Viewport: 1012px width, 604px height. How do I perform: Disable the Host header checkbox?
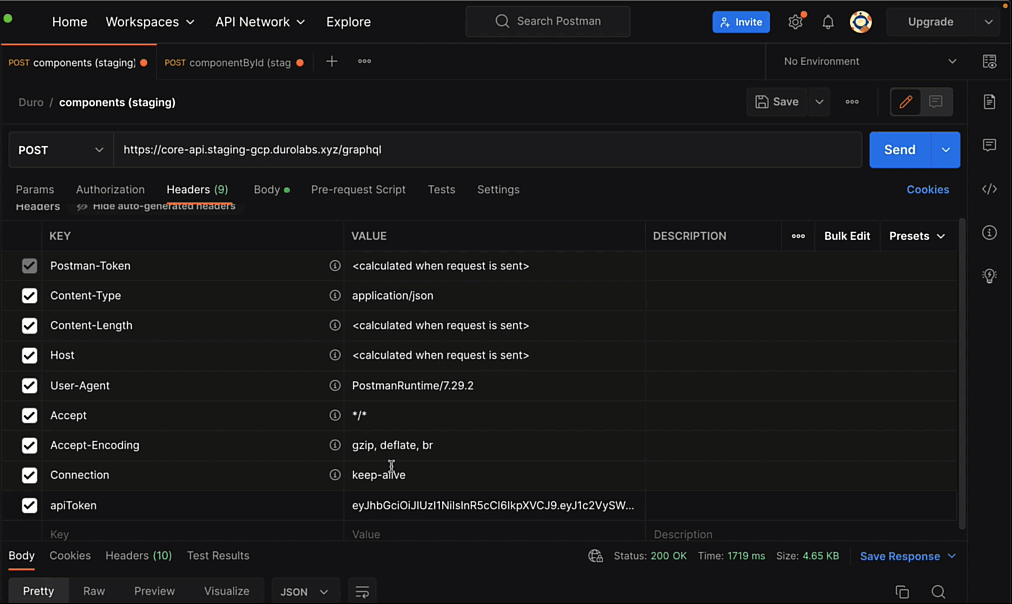click(x=29, y=356)
